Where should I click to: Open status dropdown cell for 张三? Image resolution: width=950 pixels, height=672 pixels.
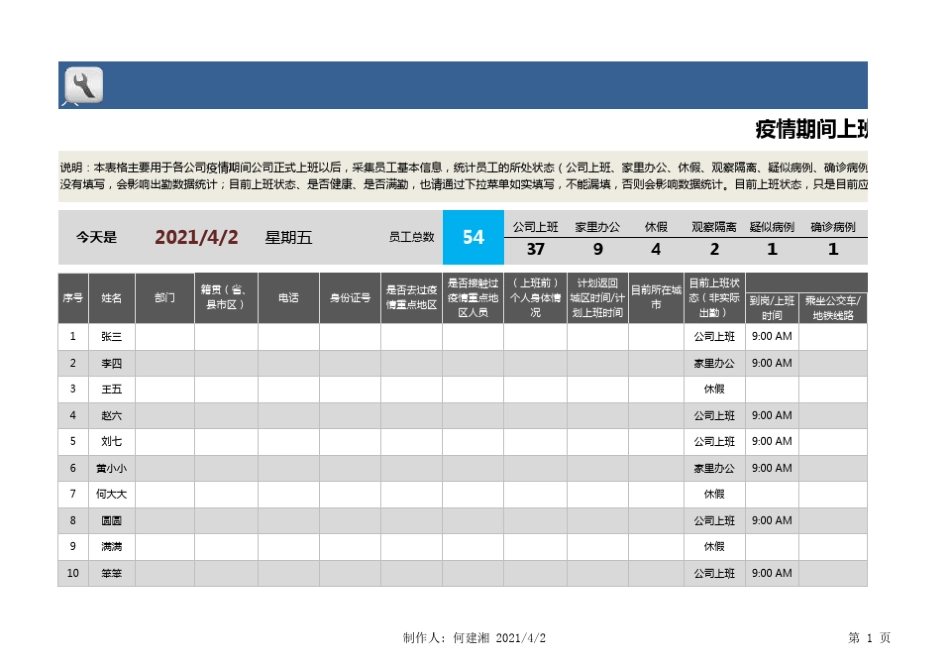click(x=714, y=336)
